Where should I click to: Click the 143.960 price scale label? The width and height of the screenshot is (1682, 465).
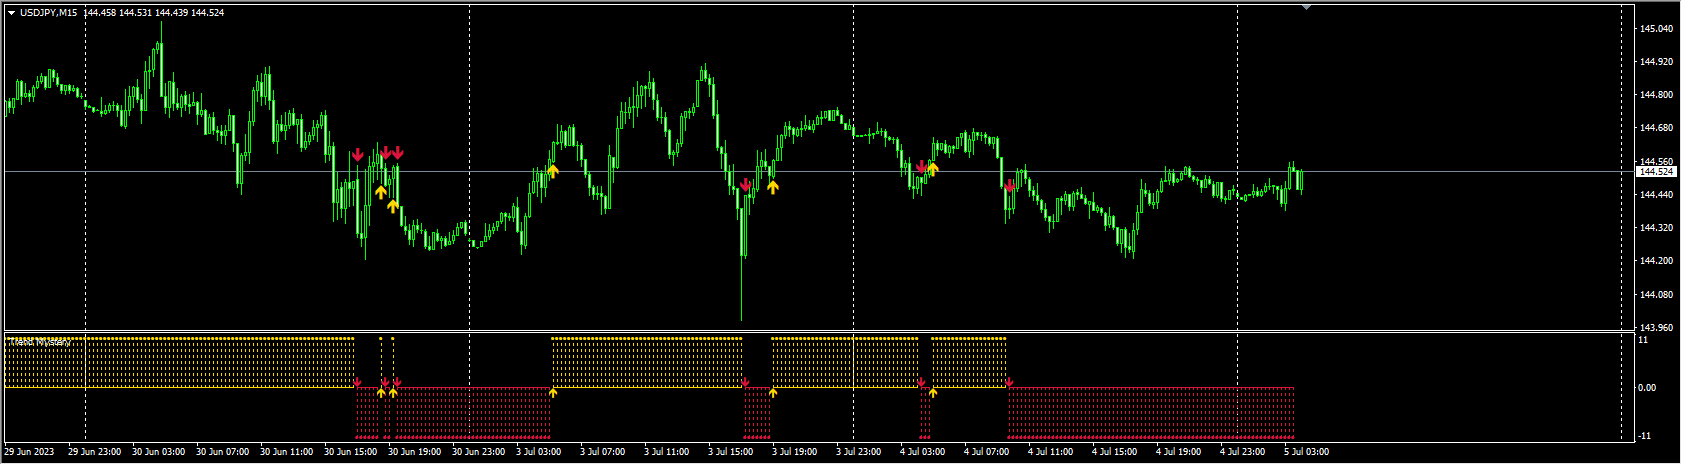(1656, 327)
